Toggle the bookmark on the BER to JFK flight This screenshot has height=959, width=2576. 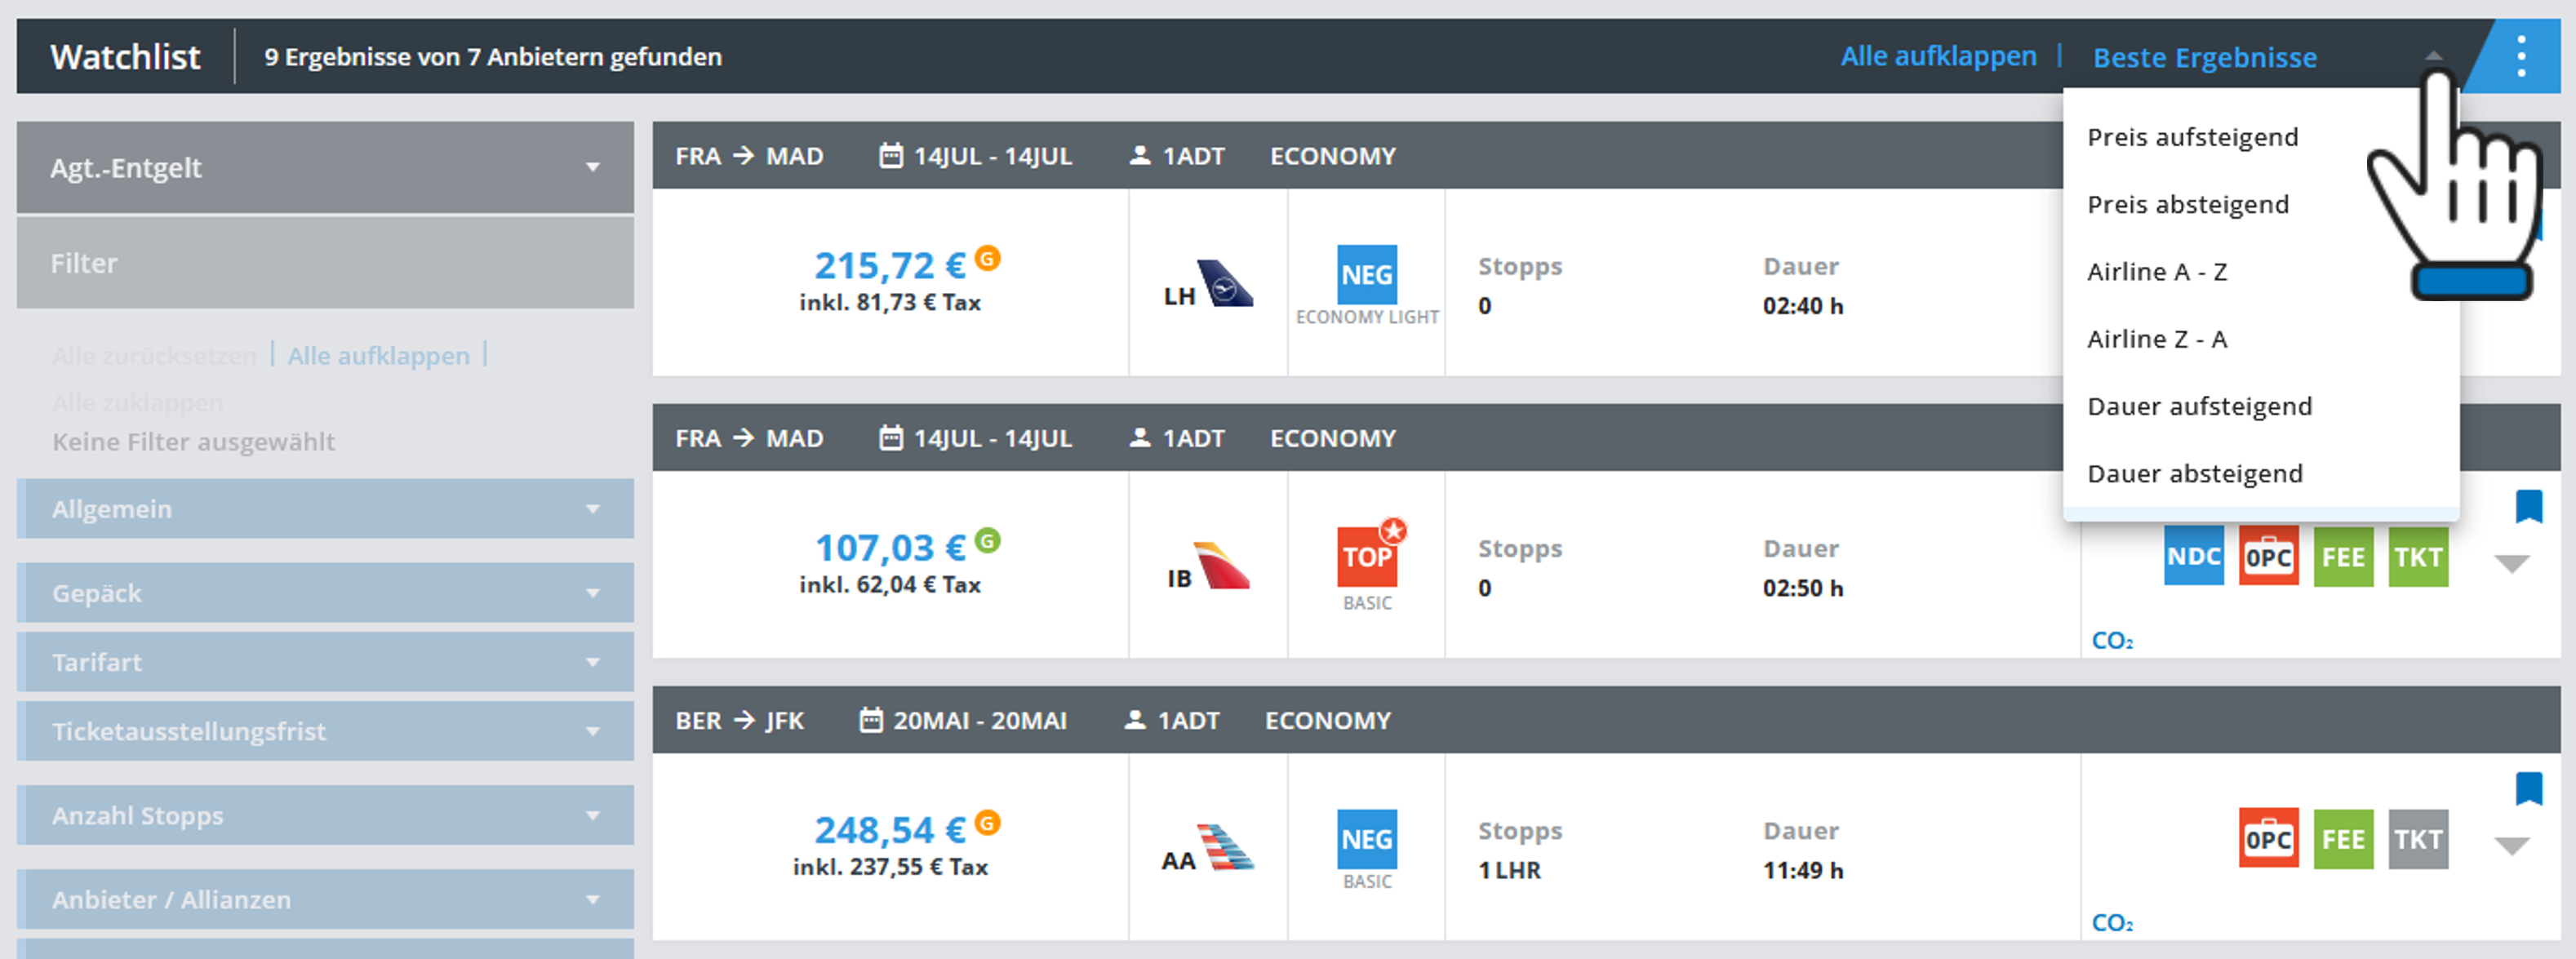(x=2528, y=788)
